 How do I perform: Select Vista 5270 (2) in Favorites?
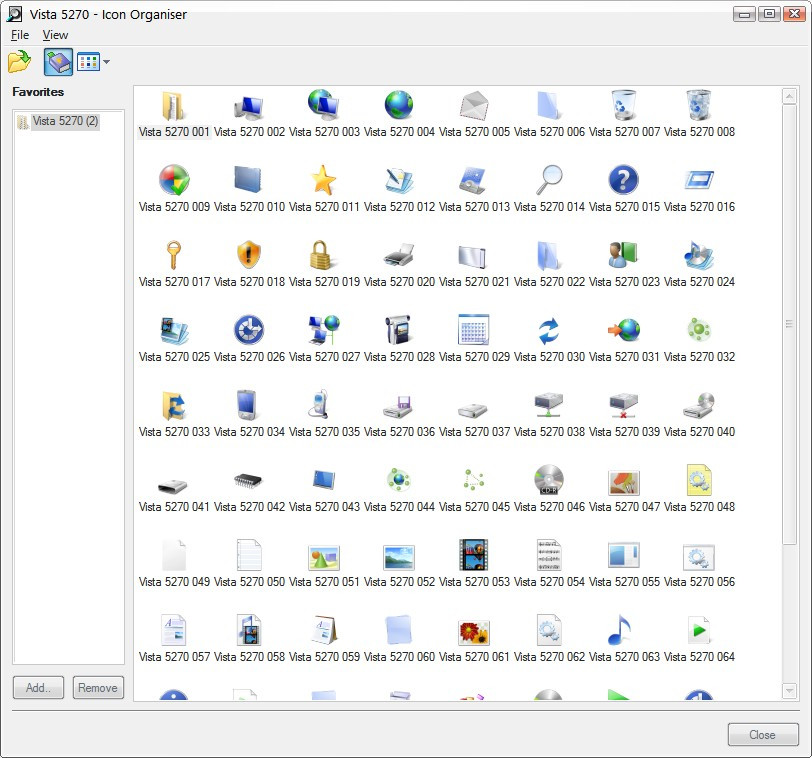pyautogui.click(x=65, y=121)
